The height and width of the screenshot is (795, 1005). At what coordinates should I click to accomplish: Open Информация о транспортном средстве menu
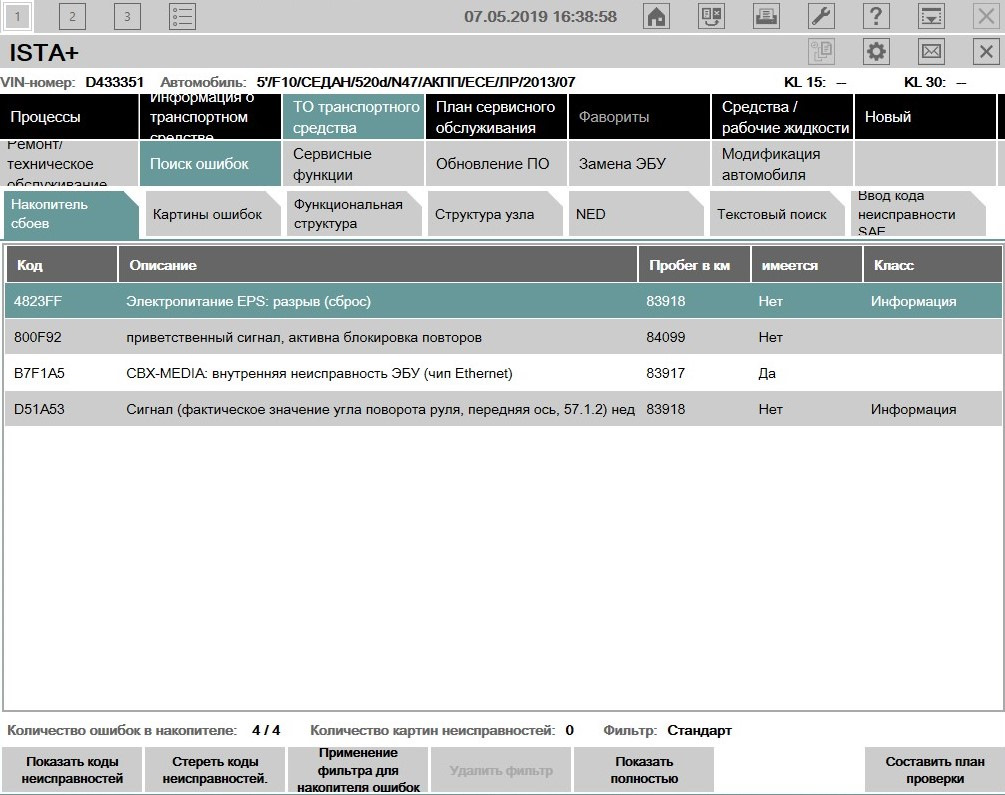[210, 117]
